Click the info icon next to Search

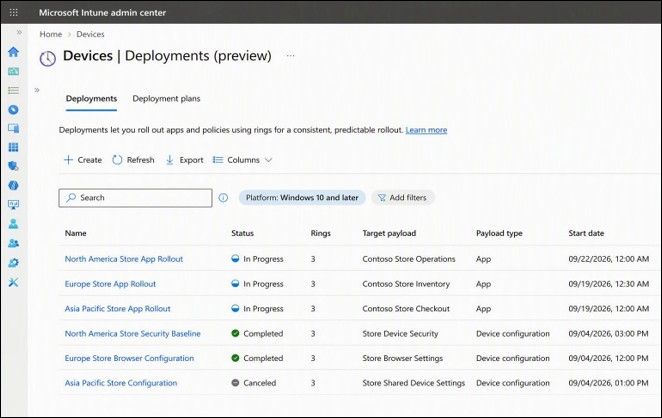pos(223,198)
